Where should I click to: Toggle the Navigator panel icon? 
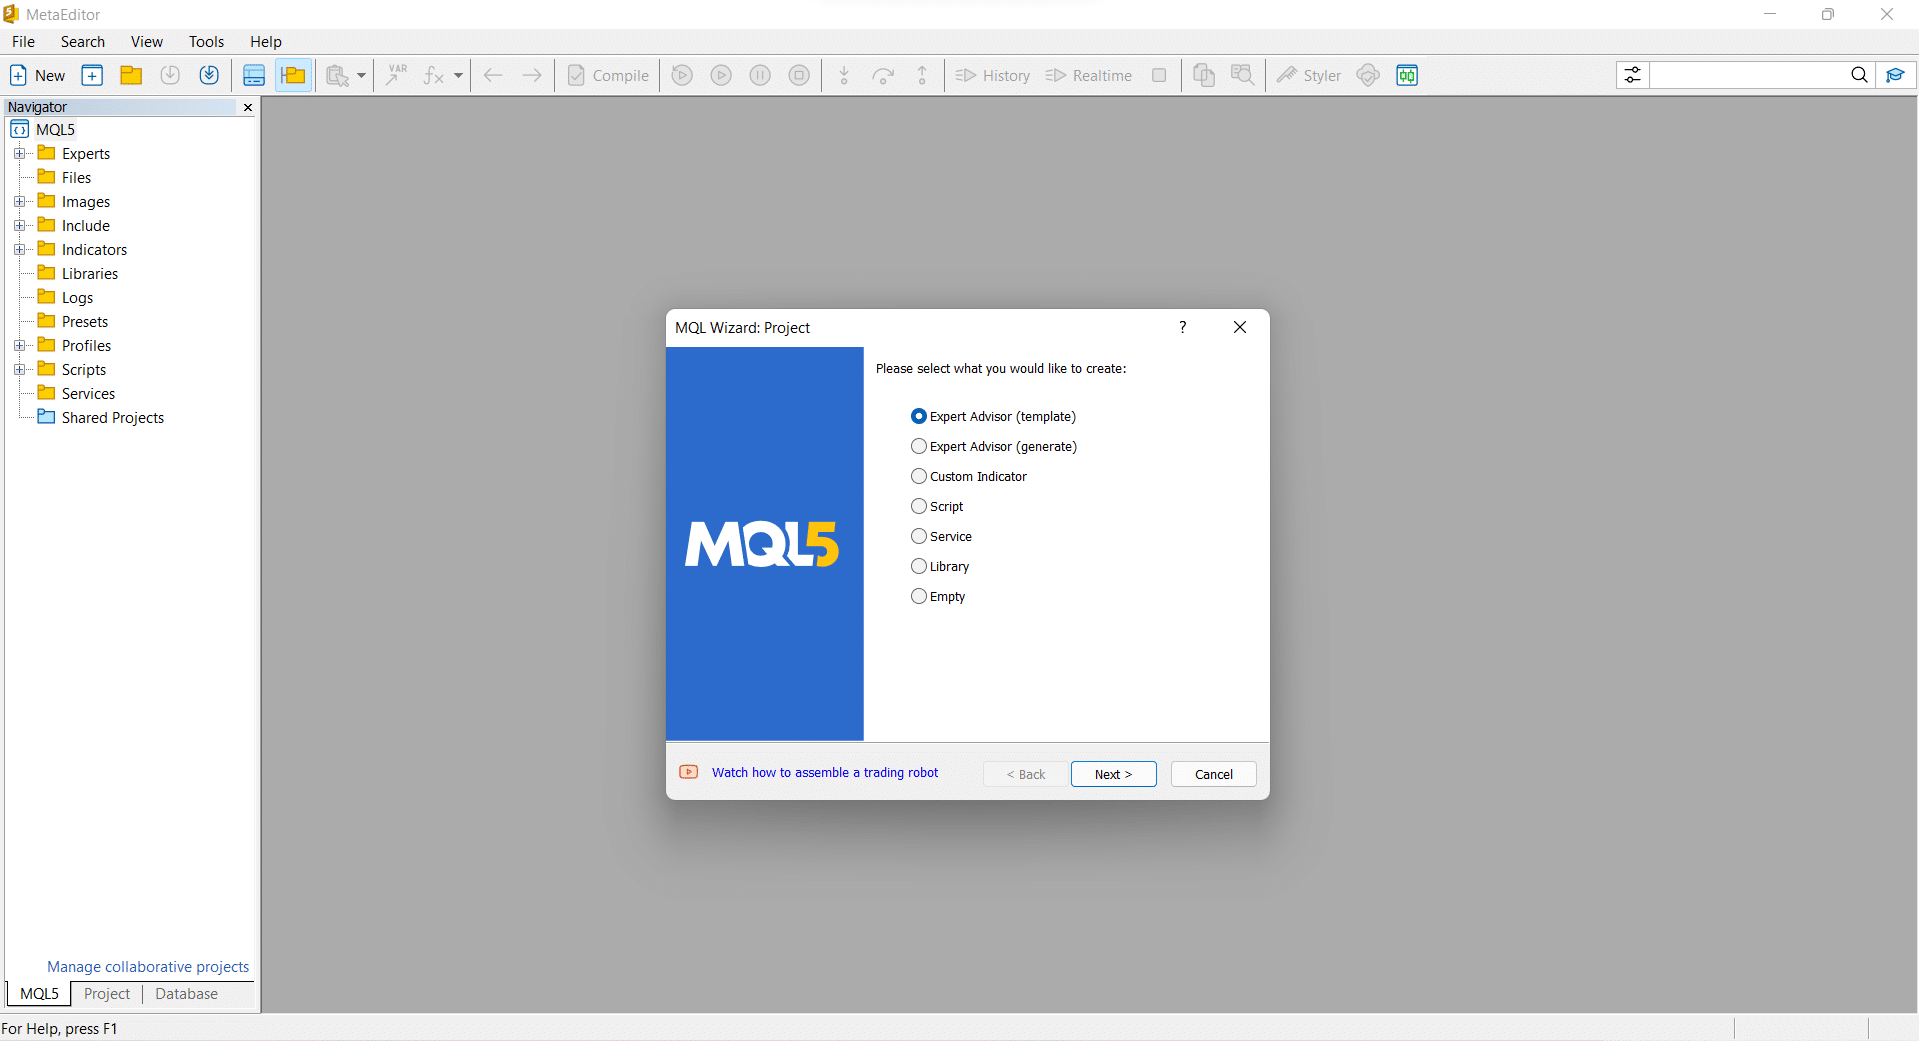[x=293, y=75]
